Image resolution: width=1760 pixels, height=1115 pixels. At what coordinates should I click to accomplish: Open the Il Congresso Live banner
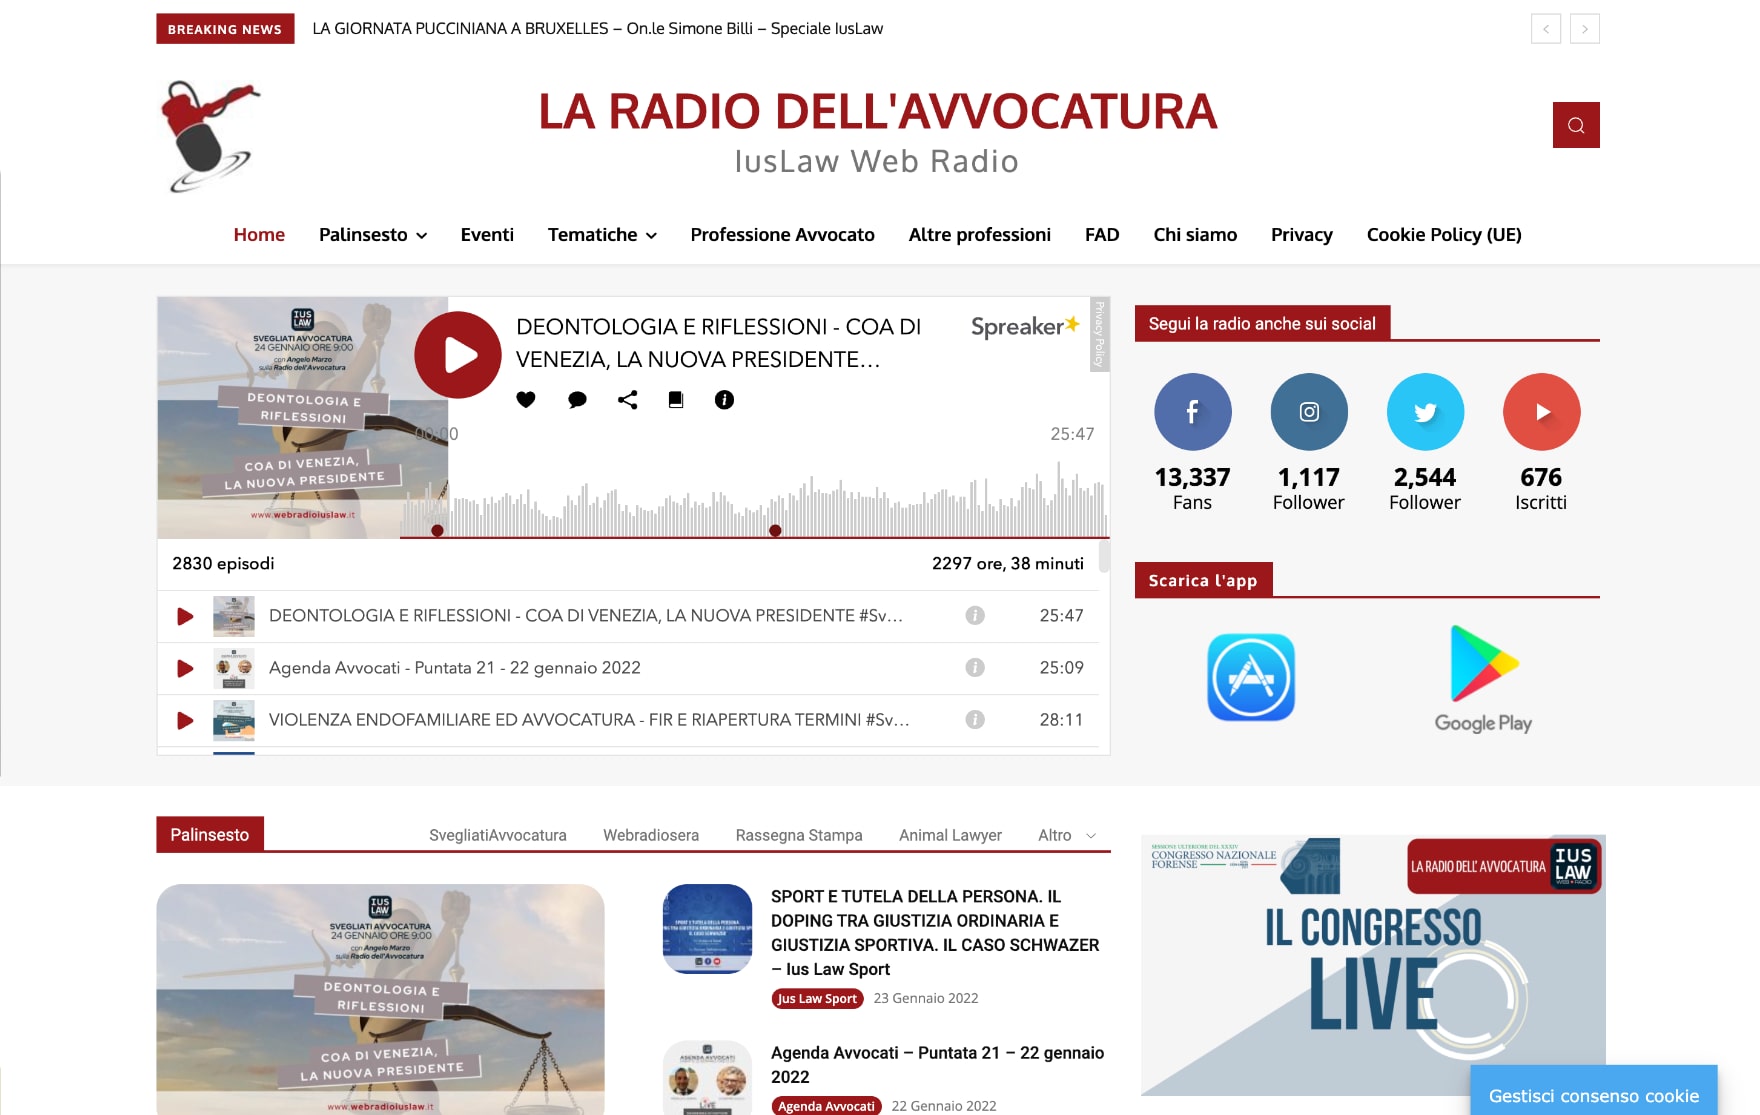[1373, 965]
